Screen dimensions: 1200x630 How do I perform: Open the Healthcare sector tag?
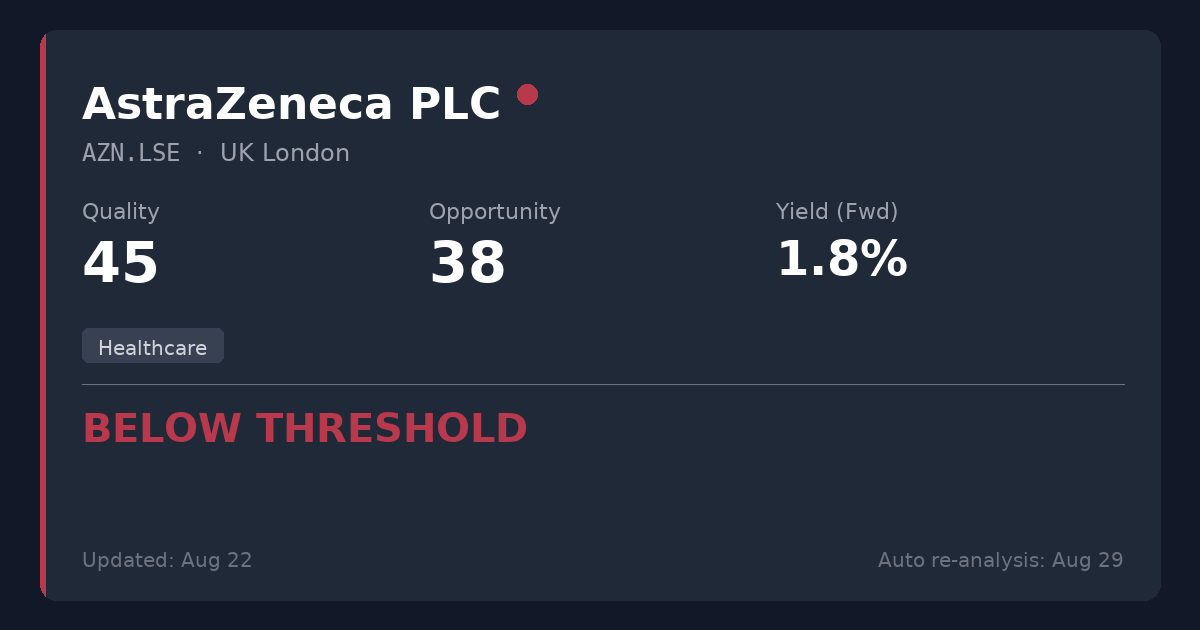tap(153, 346)
